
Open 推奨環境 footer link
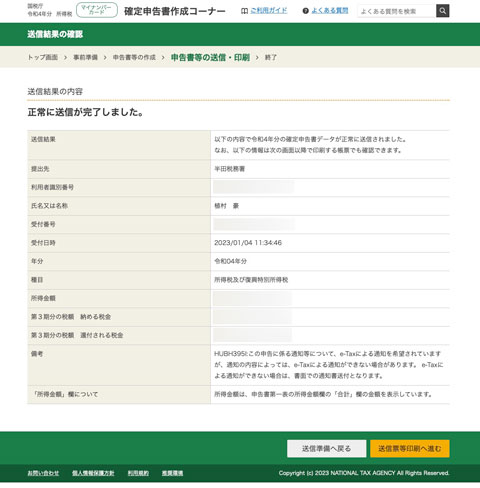point(172,473)
